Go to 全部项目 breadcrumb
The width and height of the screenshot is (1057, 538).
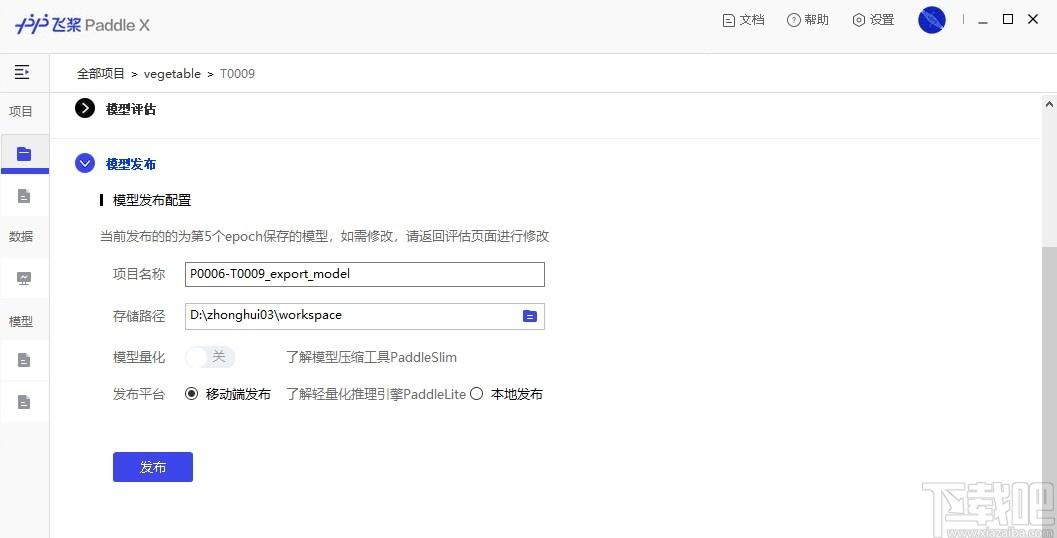tap(101, 73)
